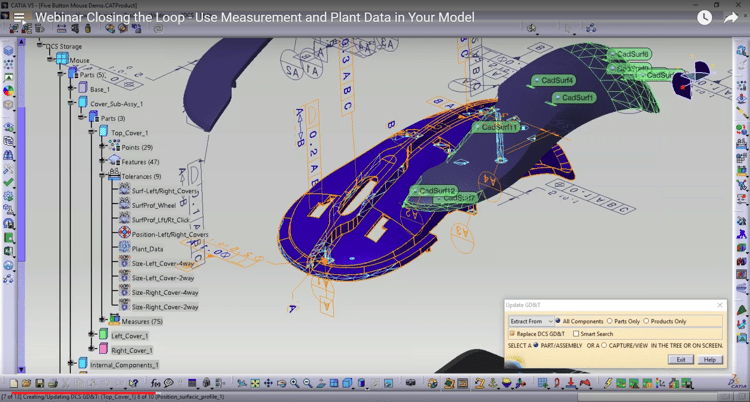750x402 pixels.
Task: Select the PART/ASSEMBLY radio button
Action: tap(536, 345)
